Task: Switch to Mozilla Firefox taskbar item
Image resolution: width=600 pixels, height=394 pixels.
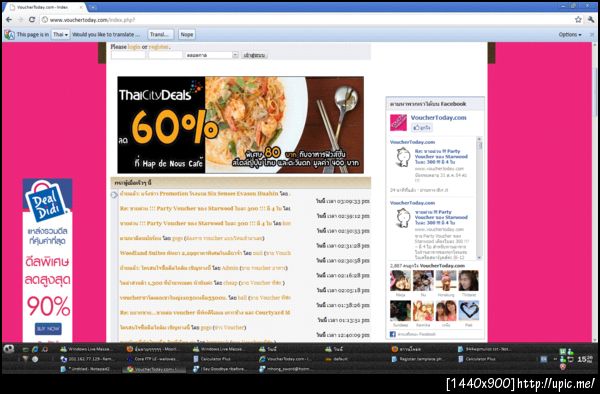Action: tap(152, 349)
